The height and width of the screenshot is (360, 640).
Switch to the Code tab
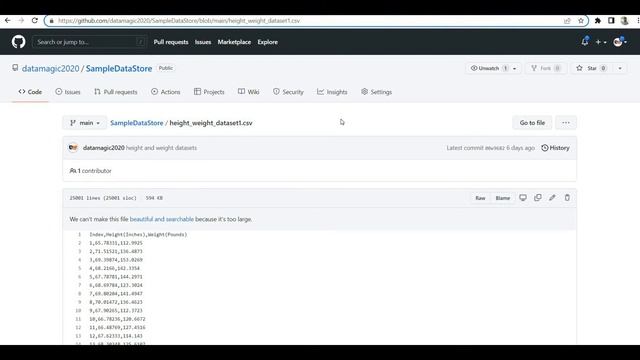click(x=30, y=92)
